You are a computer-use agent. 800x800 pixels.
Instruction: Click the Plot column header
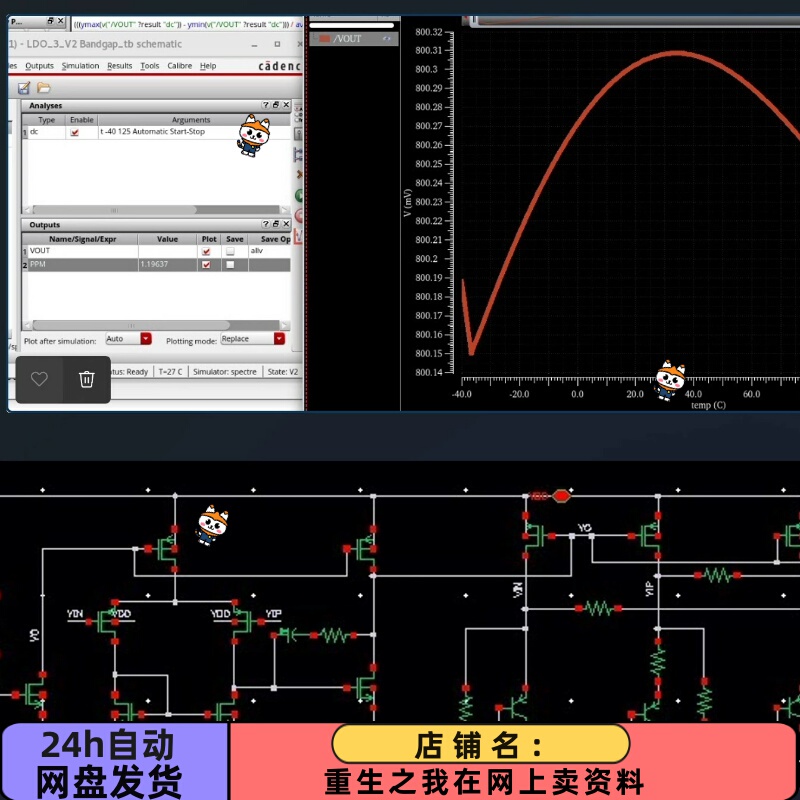(209, 239)
